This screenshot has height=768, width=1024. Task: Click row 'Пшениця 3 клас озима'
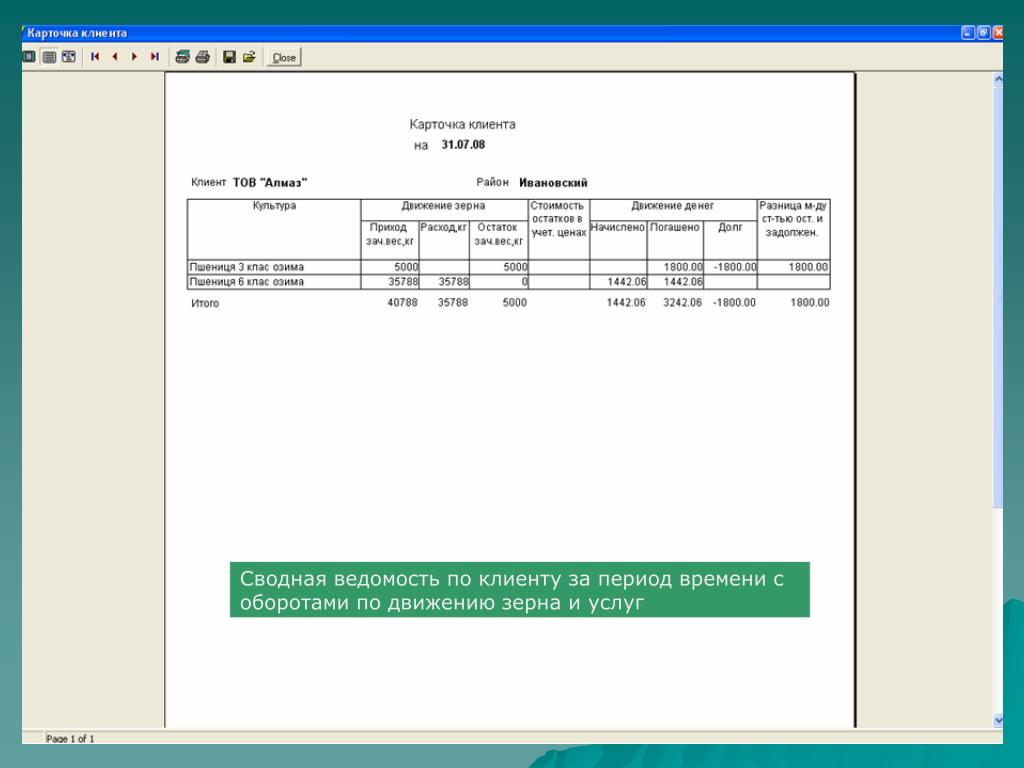click(x=508, y=266)
